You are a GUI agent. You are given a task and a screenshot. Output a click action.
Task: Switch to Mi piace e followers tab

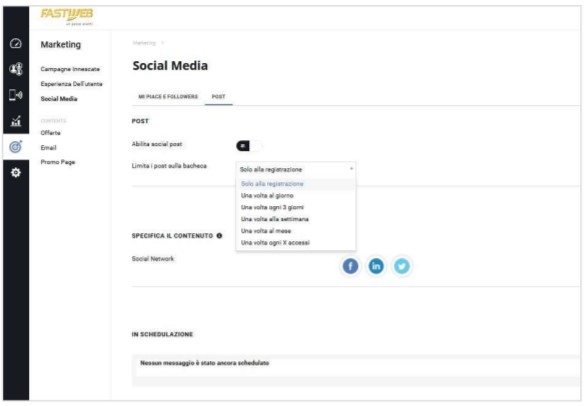(168, 96)
